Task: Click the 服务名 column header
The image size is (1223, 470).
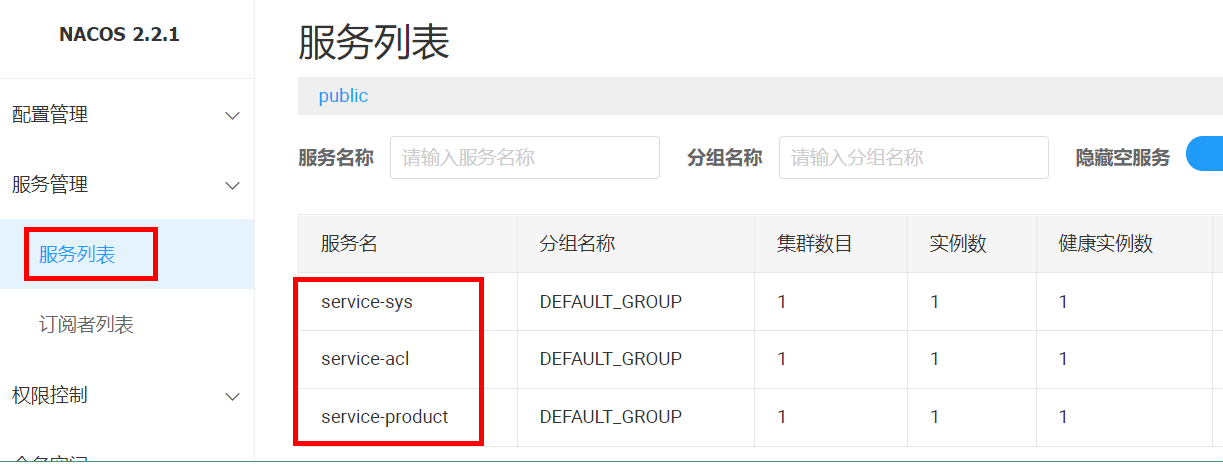Action: click(x=349, y=244)
